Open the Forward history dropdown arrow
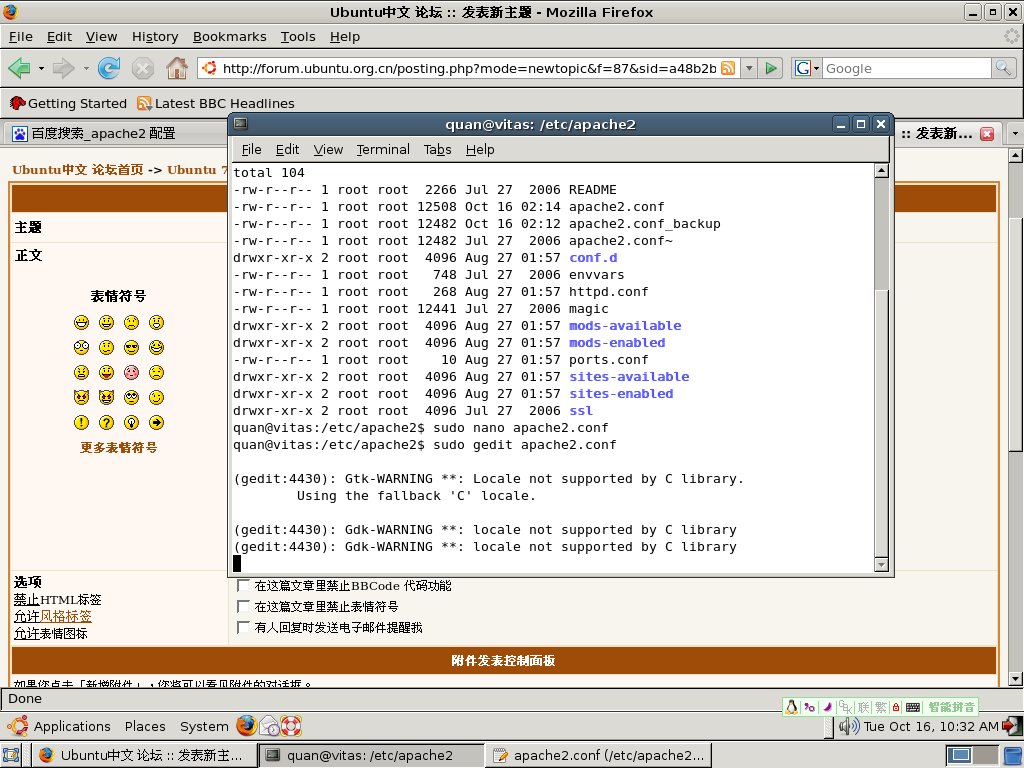 [x=86, y=68]
